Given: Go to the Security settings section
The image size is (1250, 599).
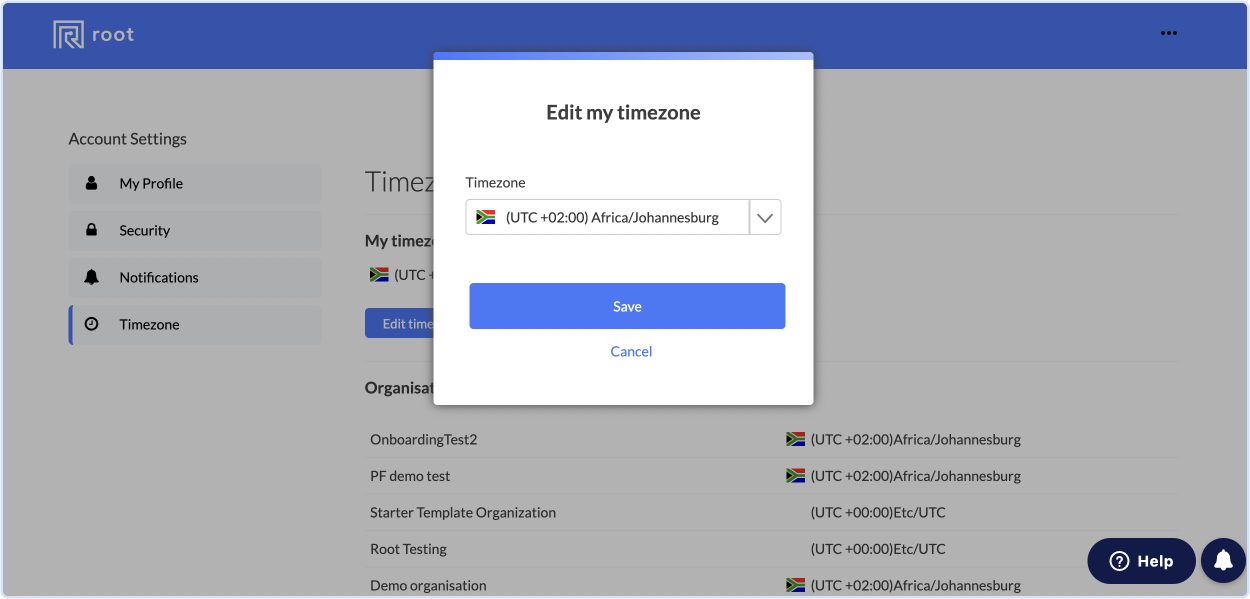Looking at the screenshot, I should click(x=195, y=231).
